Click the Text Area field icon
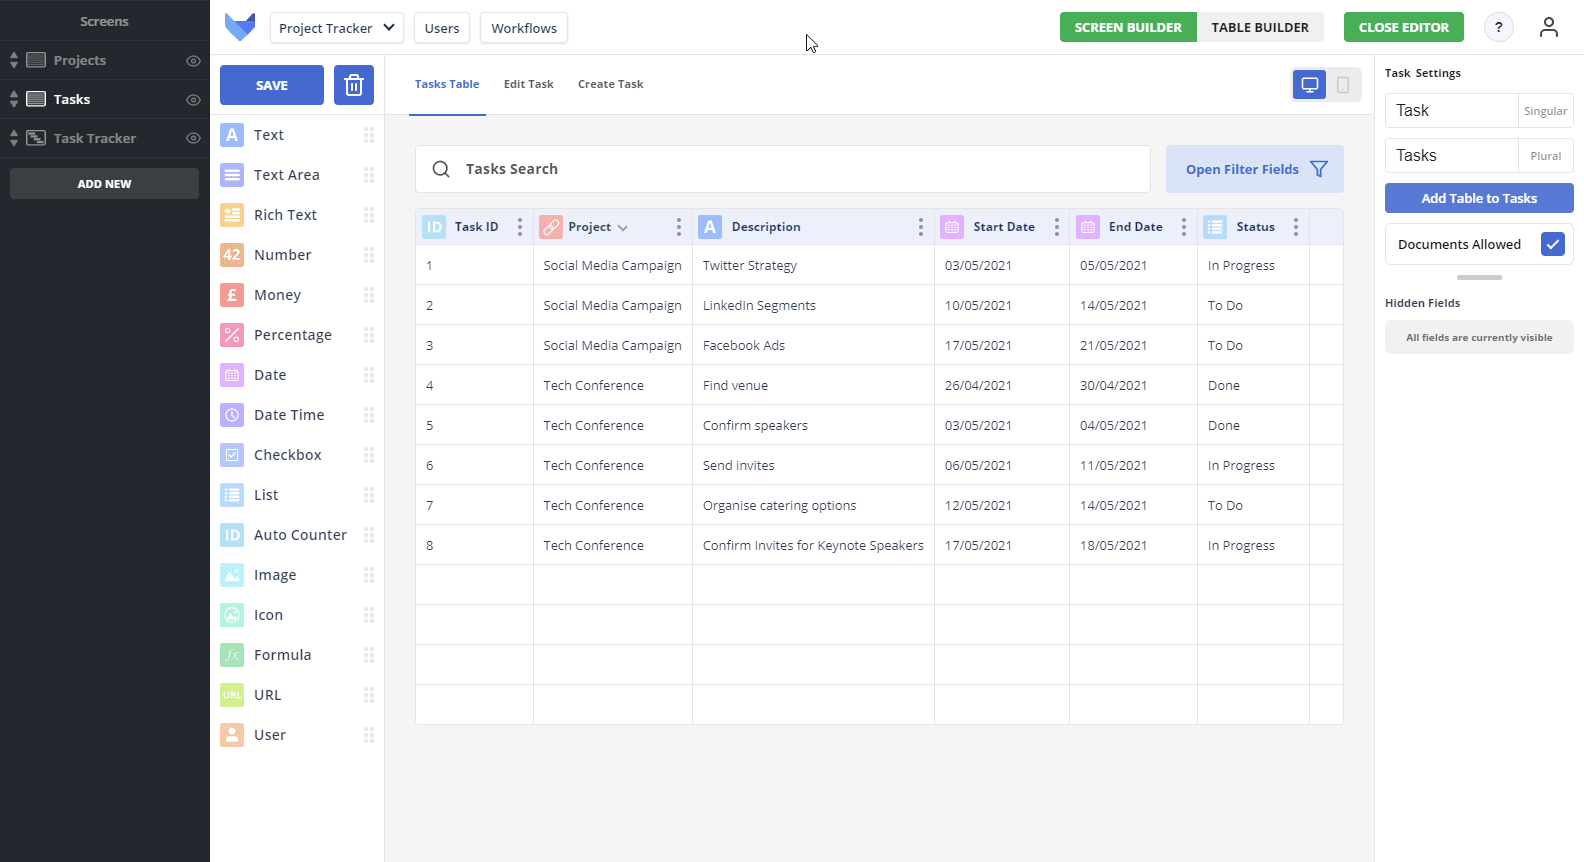This screenshot has height=862, width=1584. tap(232, 175)
